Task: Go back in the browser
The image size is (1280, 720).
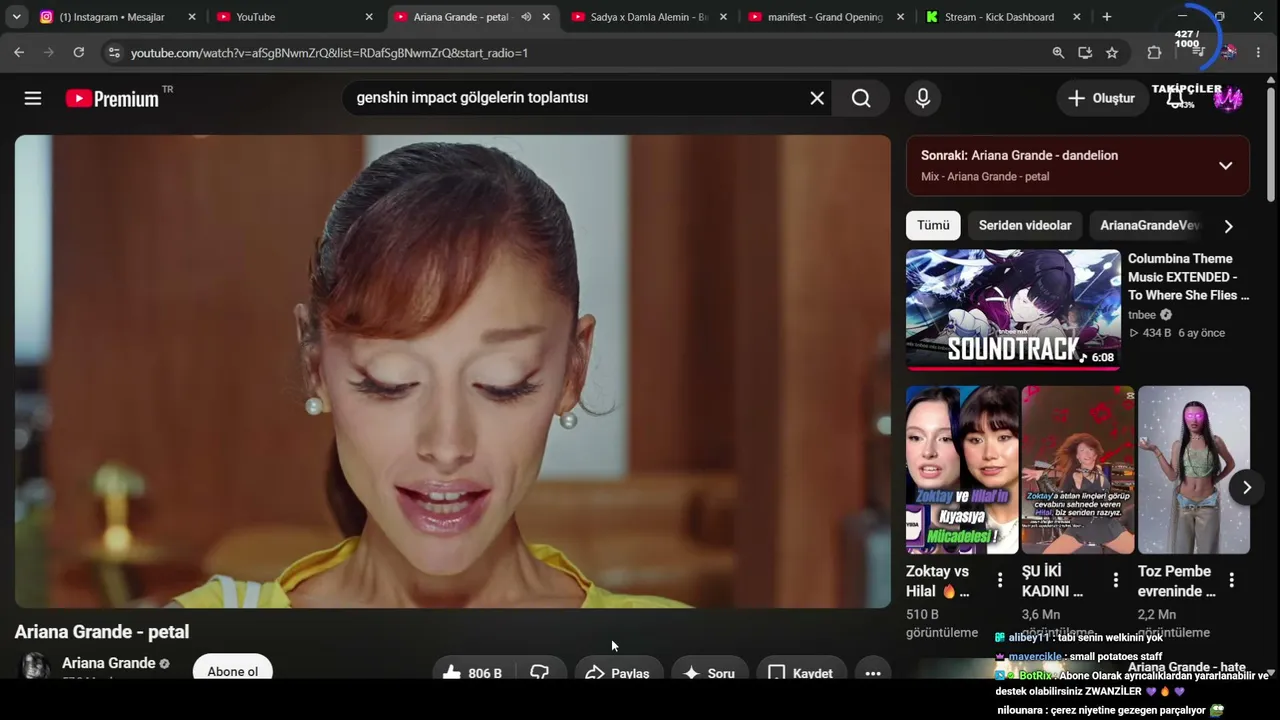Action: click(19, 52)
